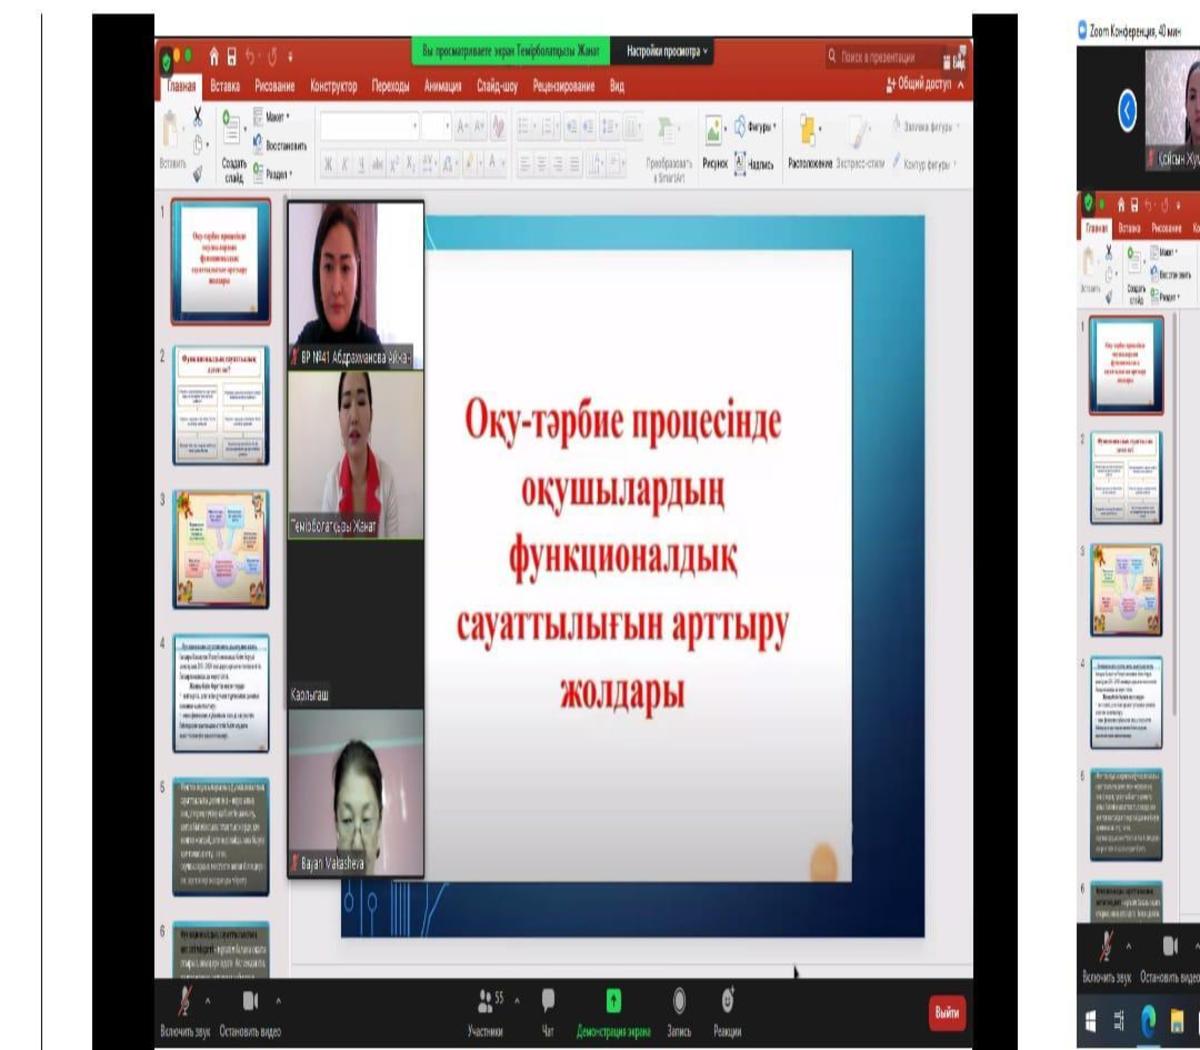The height and width of the screenshot is (1050, 1200).
Task: Open the Участники participants panel
Action: 485,1003
